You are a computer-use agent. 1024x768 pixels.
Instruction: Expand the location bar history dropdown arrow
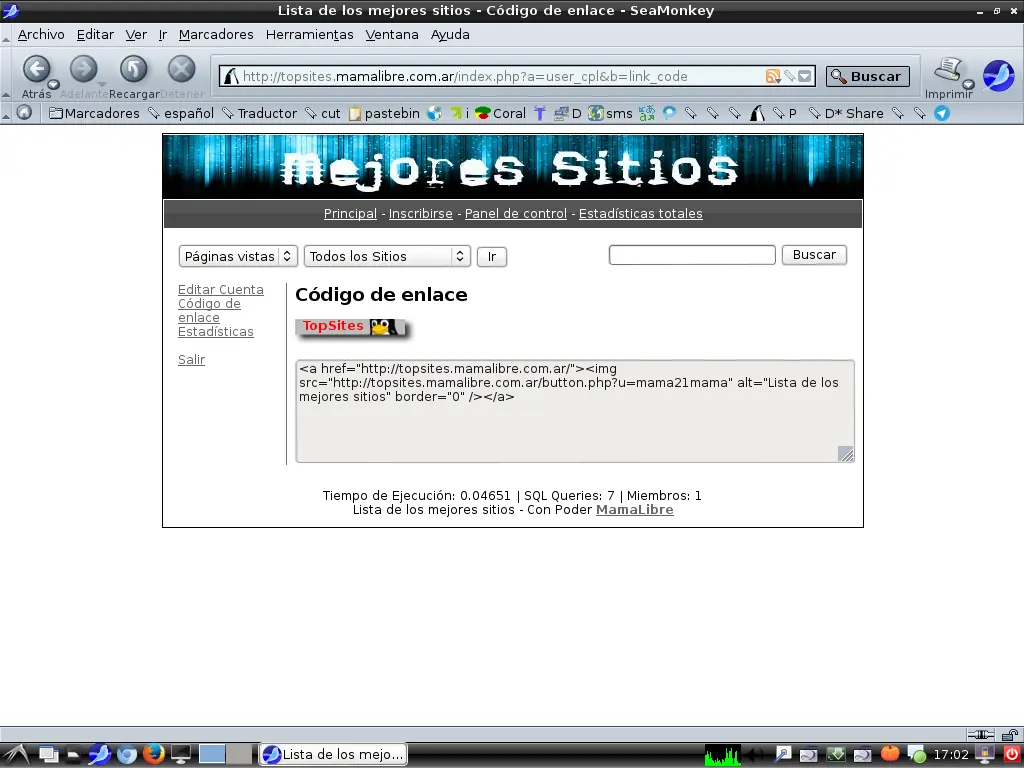[805, 75]
